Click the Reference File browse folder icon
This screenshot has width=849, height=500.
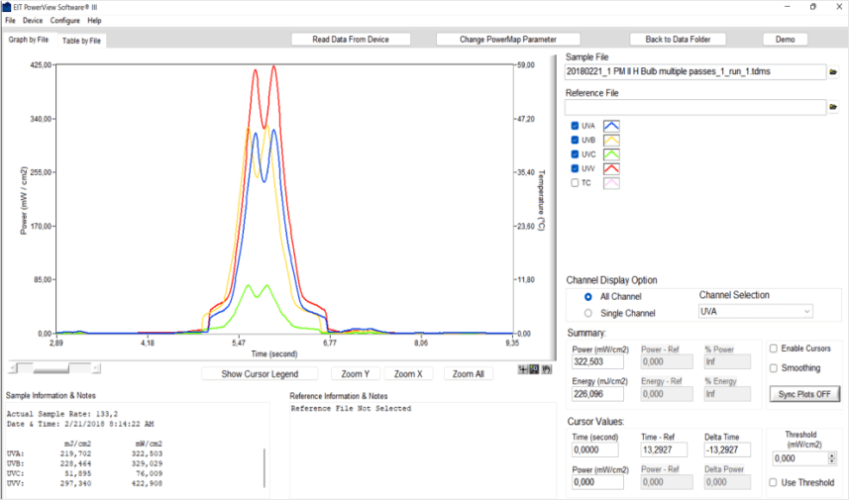(833, 107)
